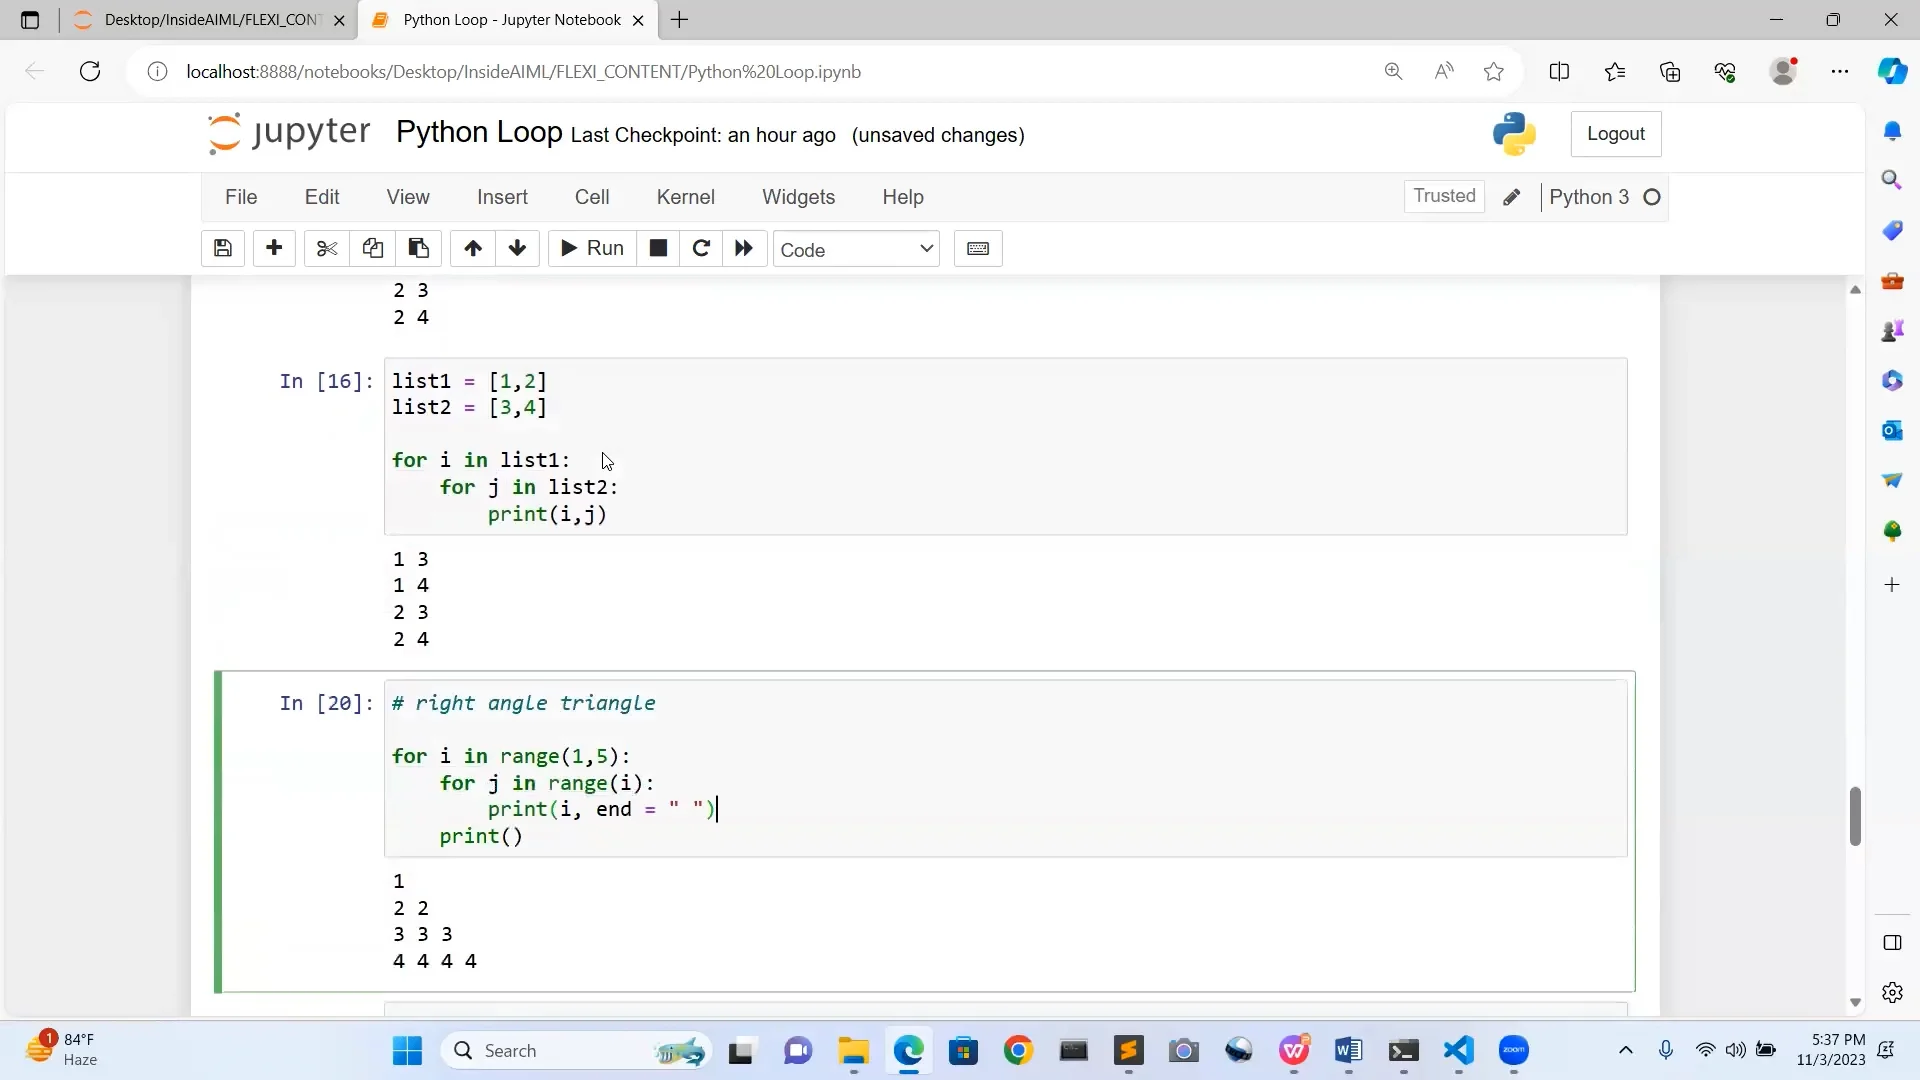
Task: Paste cells below icon
Action: click(x=419, y=249)
